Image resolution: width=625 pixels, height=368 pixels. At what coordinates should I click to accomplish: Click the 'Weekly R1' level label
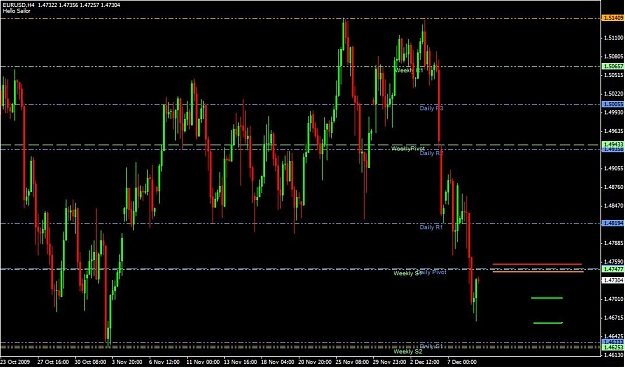pos(408,70)
